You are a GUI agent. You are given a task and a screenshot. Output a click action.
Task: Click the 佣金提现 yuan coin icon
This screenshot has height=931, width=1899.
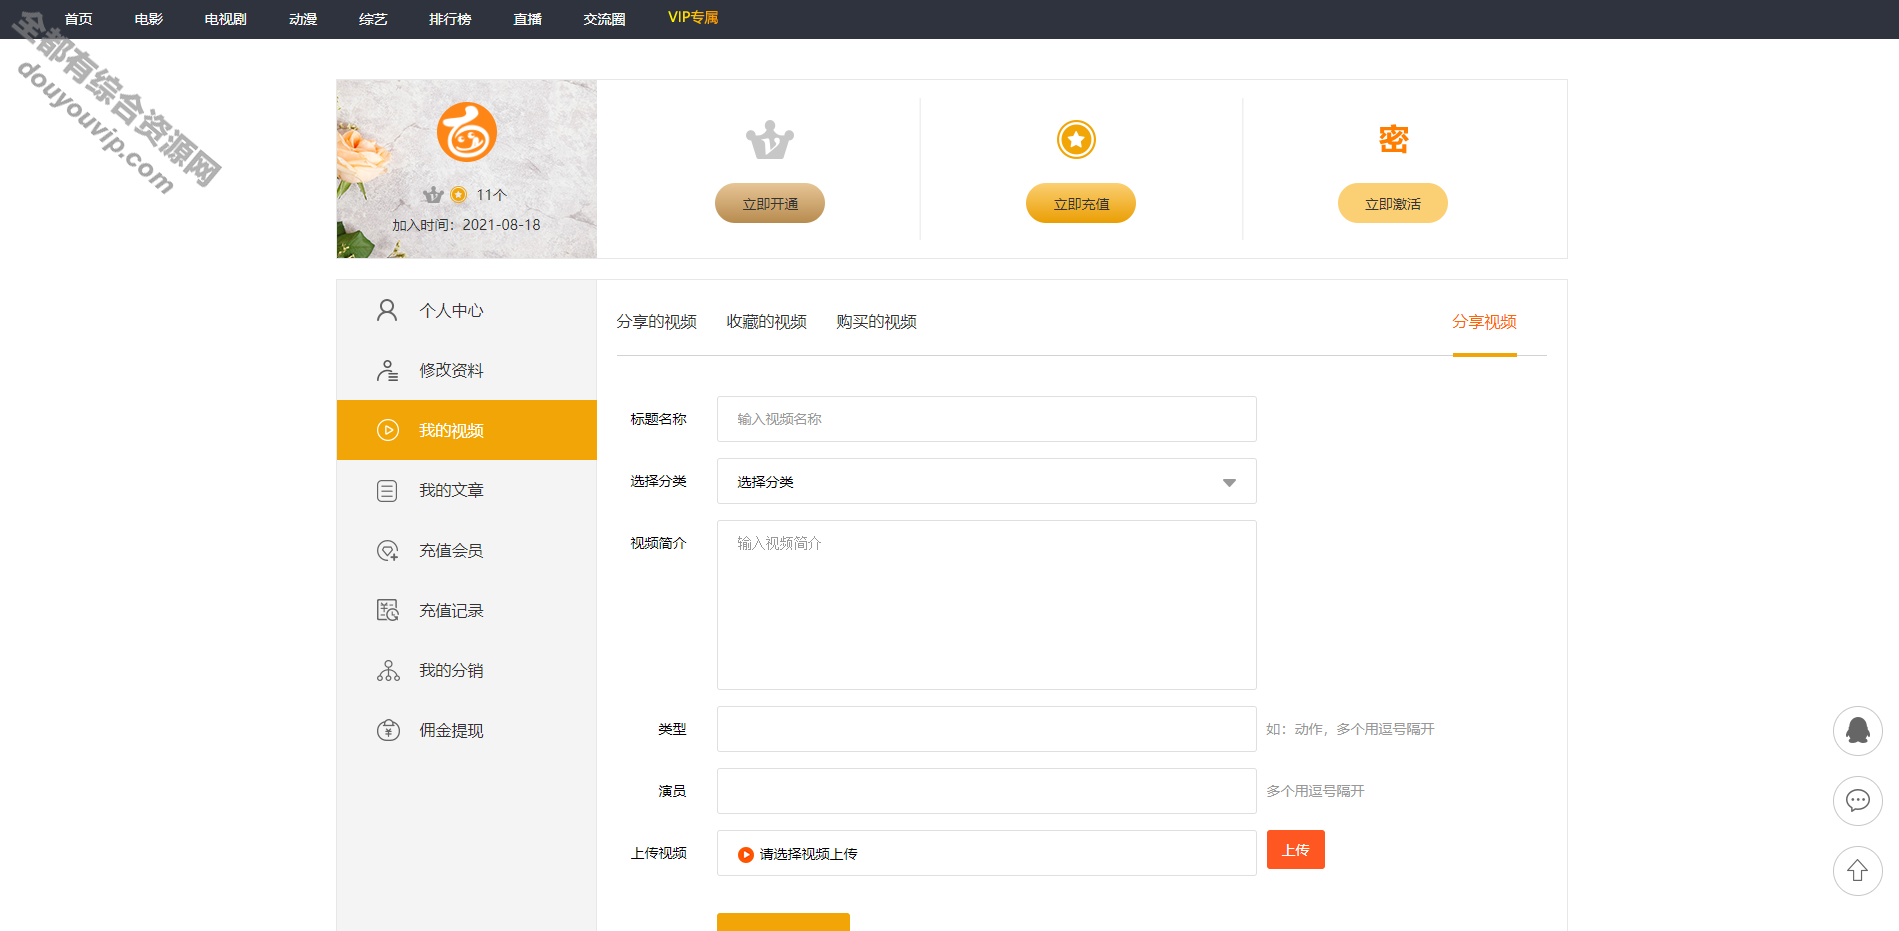click(388, 730)
